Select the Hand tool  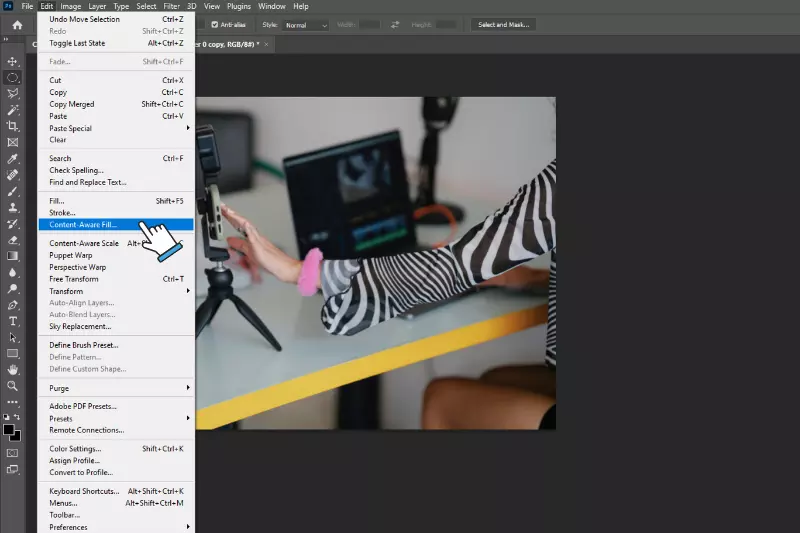click(x=12, y=370)
